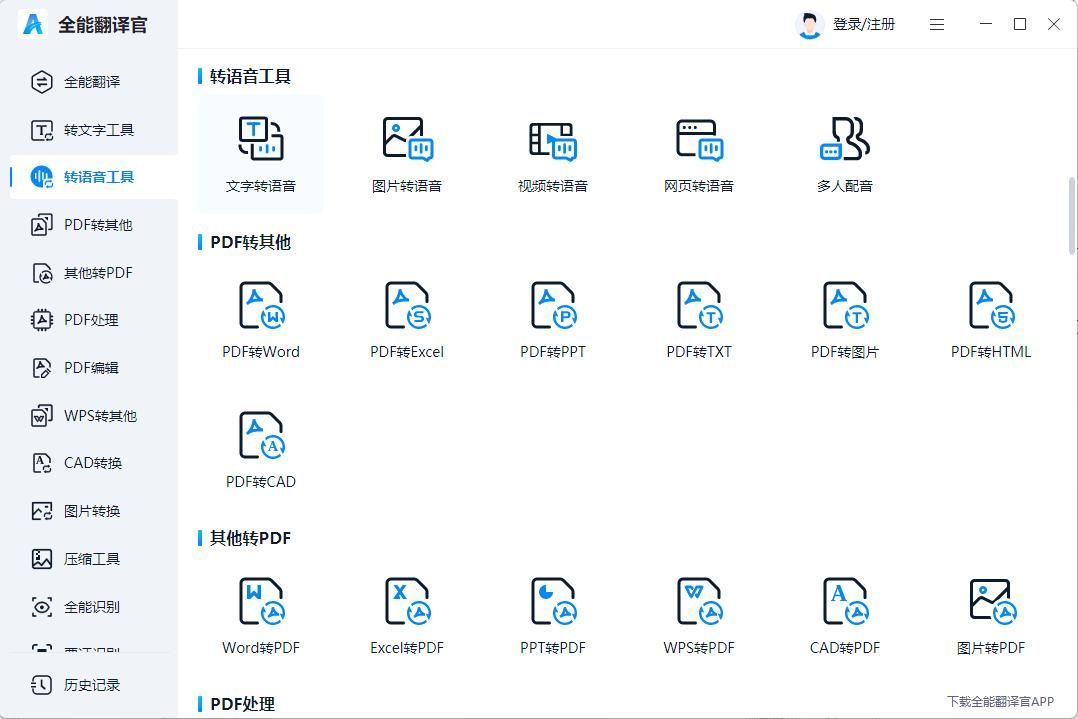Screen dimensions: 1078x719
Task: Open the 网页转语音 tool
Action: tap(697, 152)
